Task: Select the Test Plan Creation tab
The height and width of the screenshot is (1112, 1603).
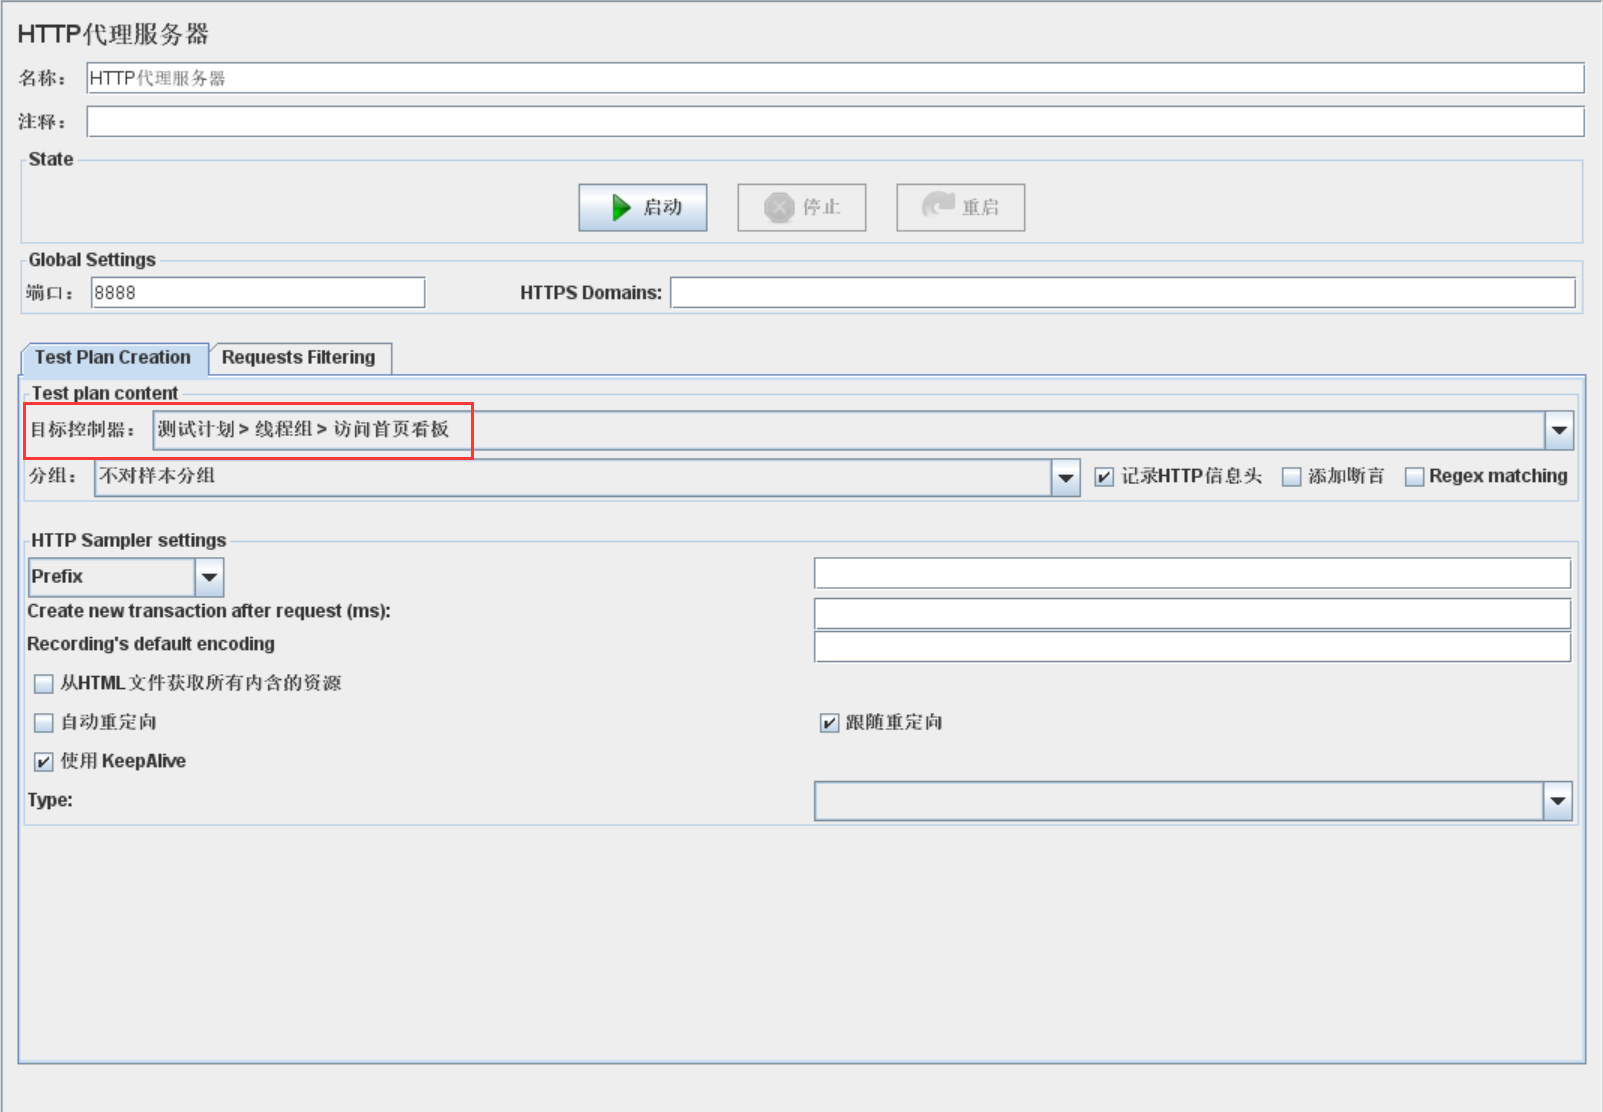Action: pyautogui.click(x=113, y=358)
